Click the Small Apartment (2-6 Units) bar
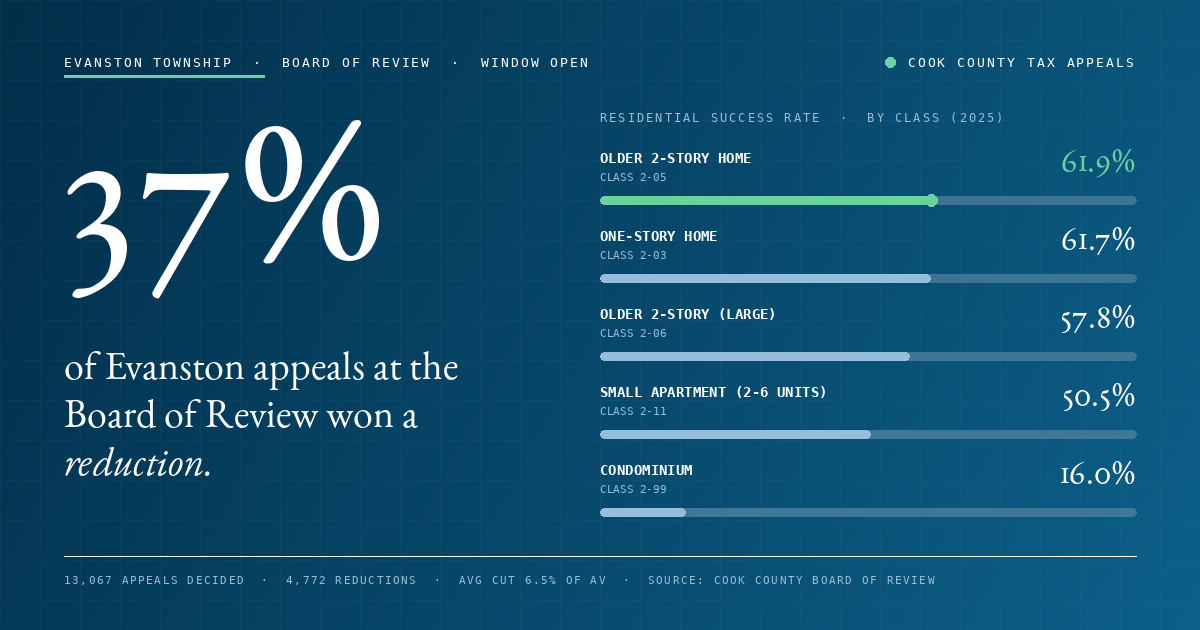Screen dimensions: 1200x630 pyautogui.click(x=868, y=434)
